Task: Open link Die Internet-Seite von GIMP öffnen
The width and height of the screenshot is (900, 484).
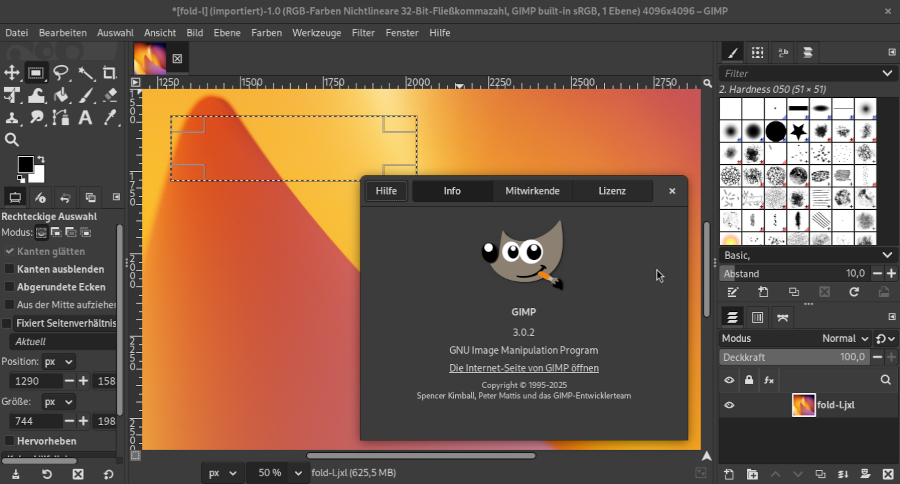Action: click(523, 368)
